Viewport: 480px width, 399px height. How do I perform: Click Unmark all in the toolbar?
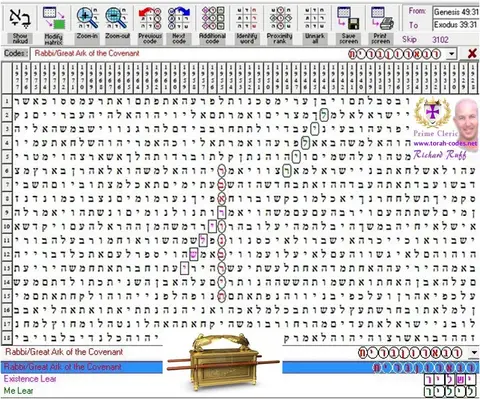(x=315, y=25)
